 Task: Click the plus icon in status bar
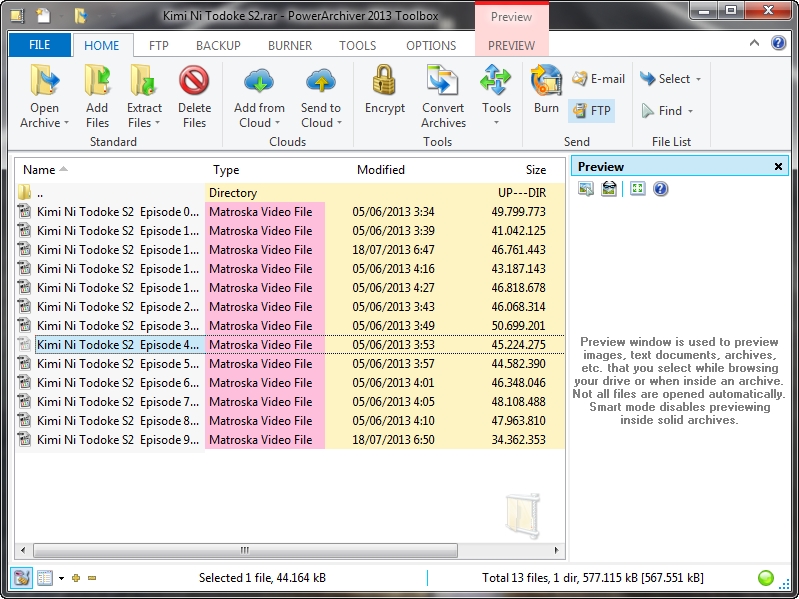[76, 578]
